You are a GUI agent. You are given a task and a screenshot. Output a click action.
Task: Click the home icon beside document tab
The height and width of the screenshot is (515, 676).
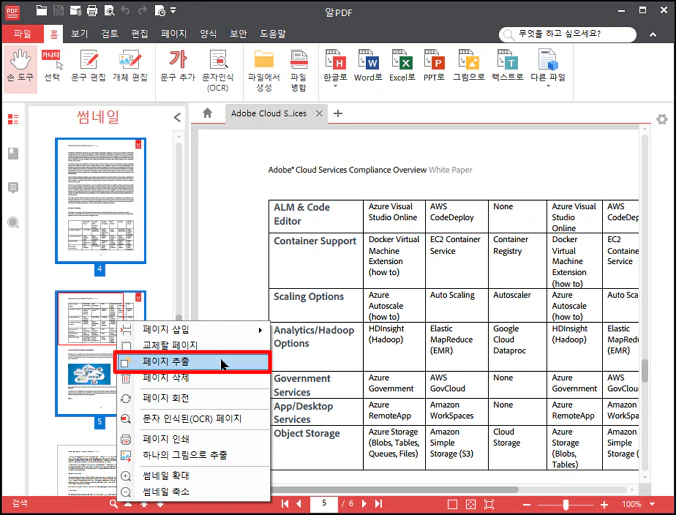[x=207, y=113]
